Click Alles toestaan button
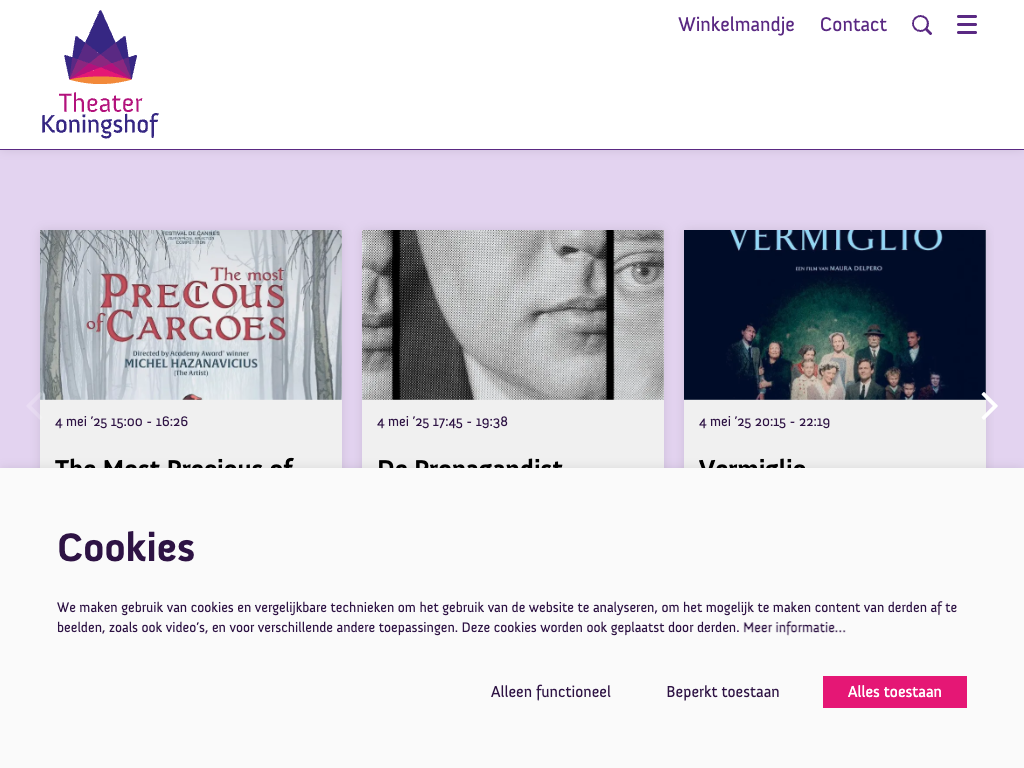This screenshot has width=1024, height=768. [x=895, y=692]
